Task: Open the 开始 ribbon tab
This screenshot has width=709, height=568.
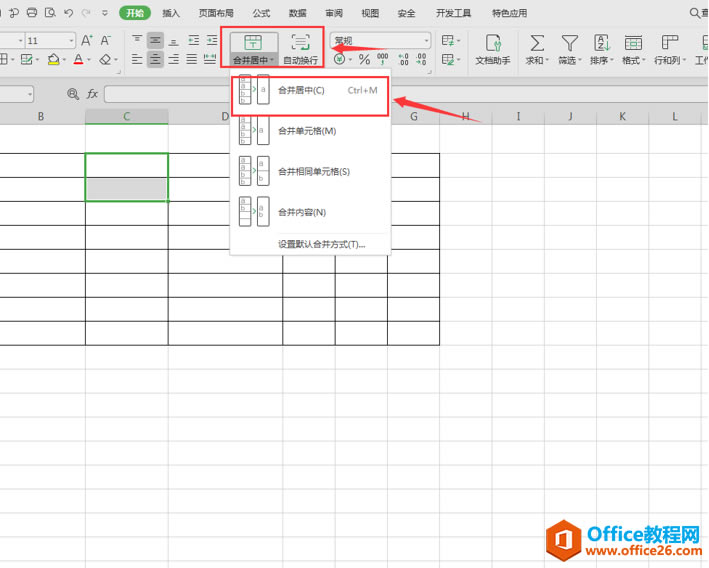Action: coord(135,13)
